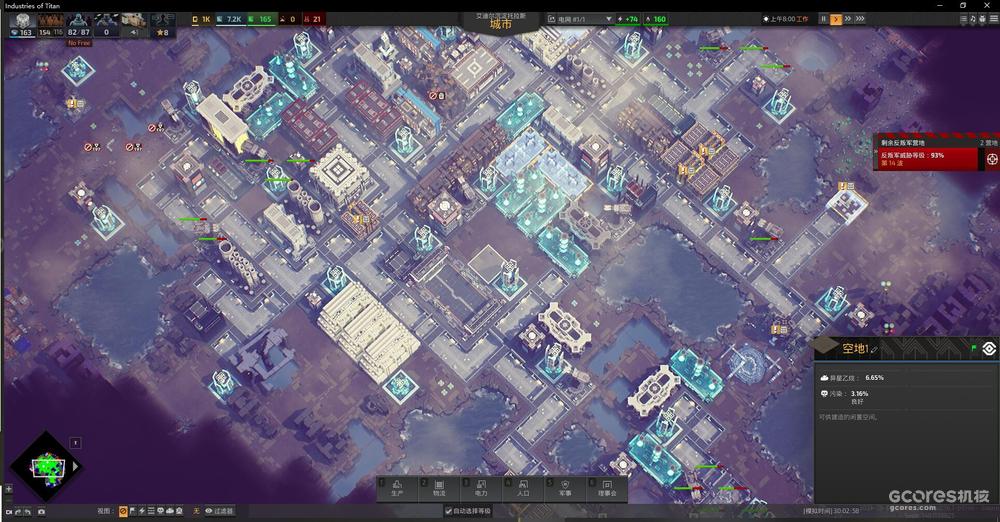This screenshot has height=522, width=1000.
Task: Click the 6.65% value in 空地1 panel
Action: 874,378
